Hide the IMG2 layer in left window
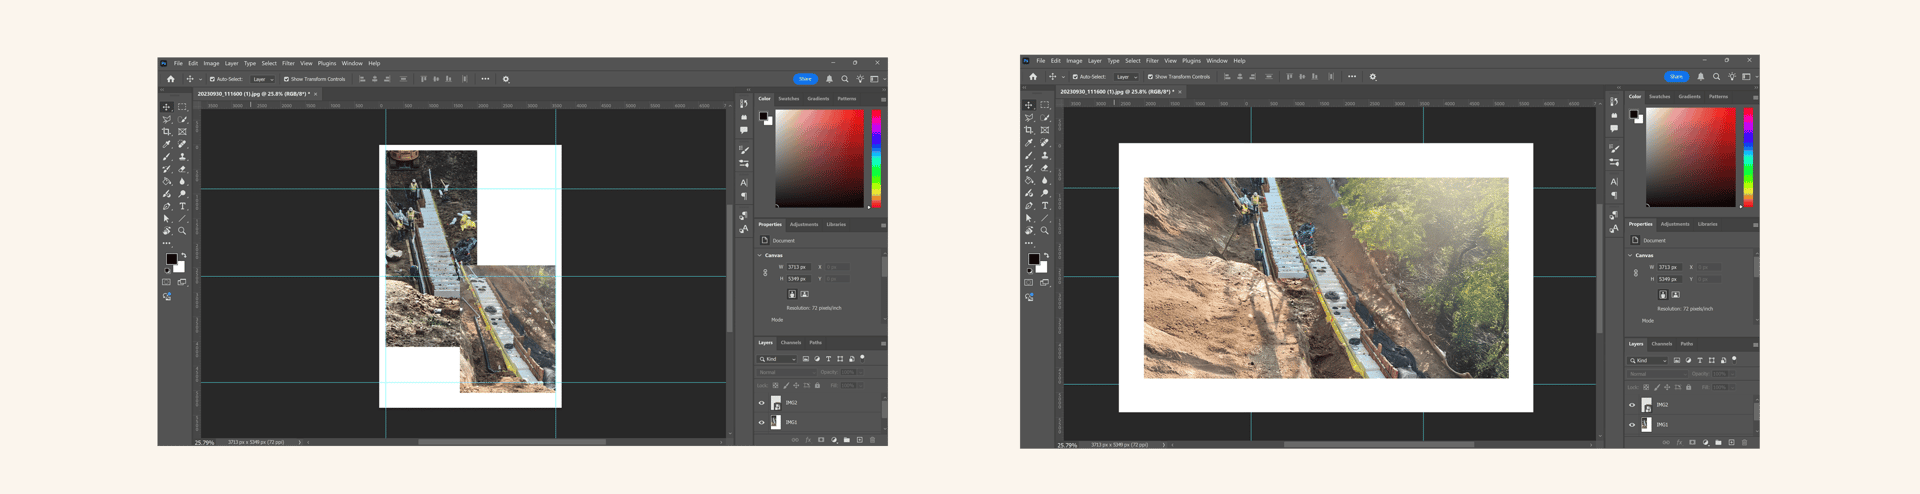1920x494 pixels. pyautogui.click(x=762, y=403)
